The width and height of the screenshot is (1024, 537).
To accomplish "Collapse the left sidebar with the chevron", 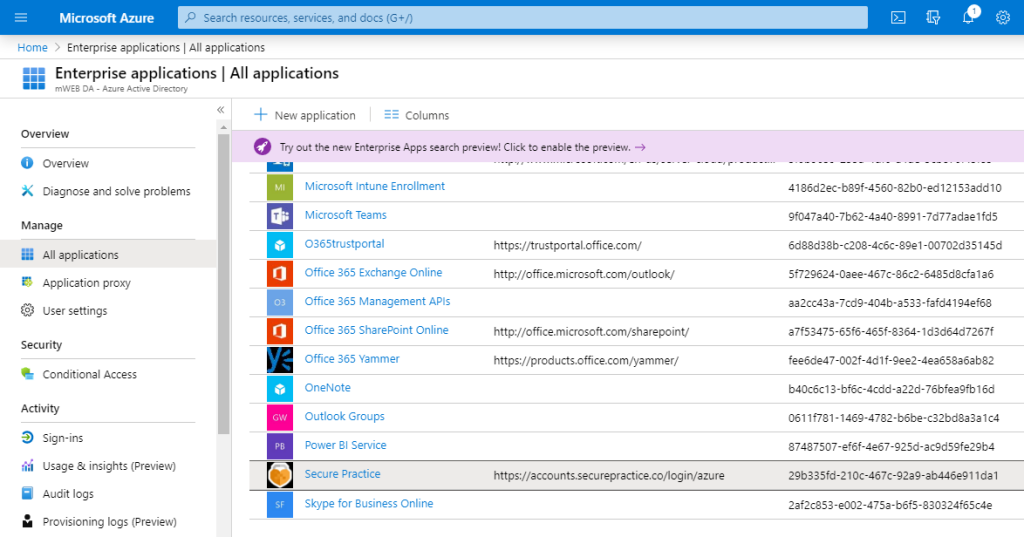I will click(221, 110).
